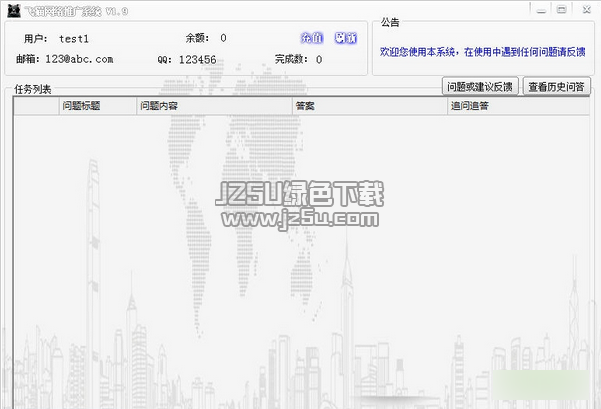Click the 任务列表 group label
601x409 pixels.
[x=33, y=89]
